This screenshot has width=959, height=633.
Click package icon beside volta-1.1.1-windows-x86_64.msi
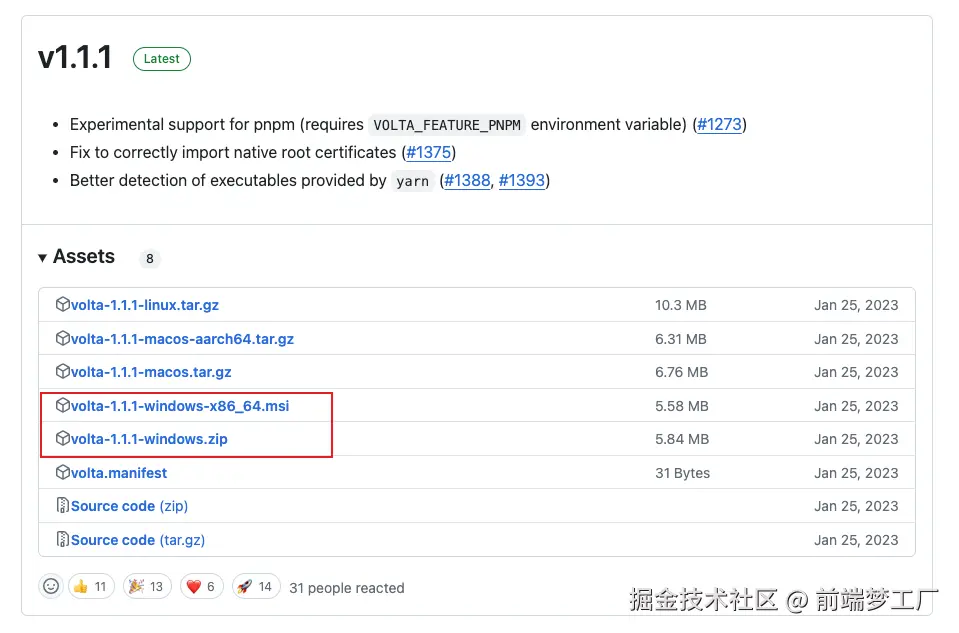62,405
